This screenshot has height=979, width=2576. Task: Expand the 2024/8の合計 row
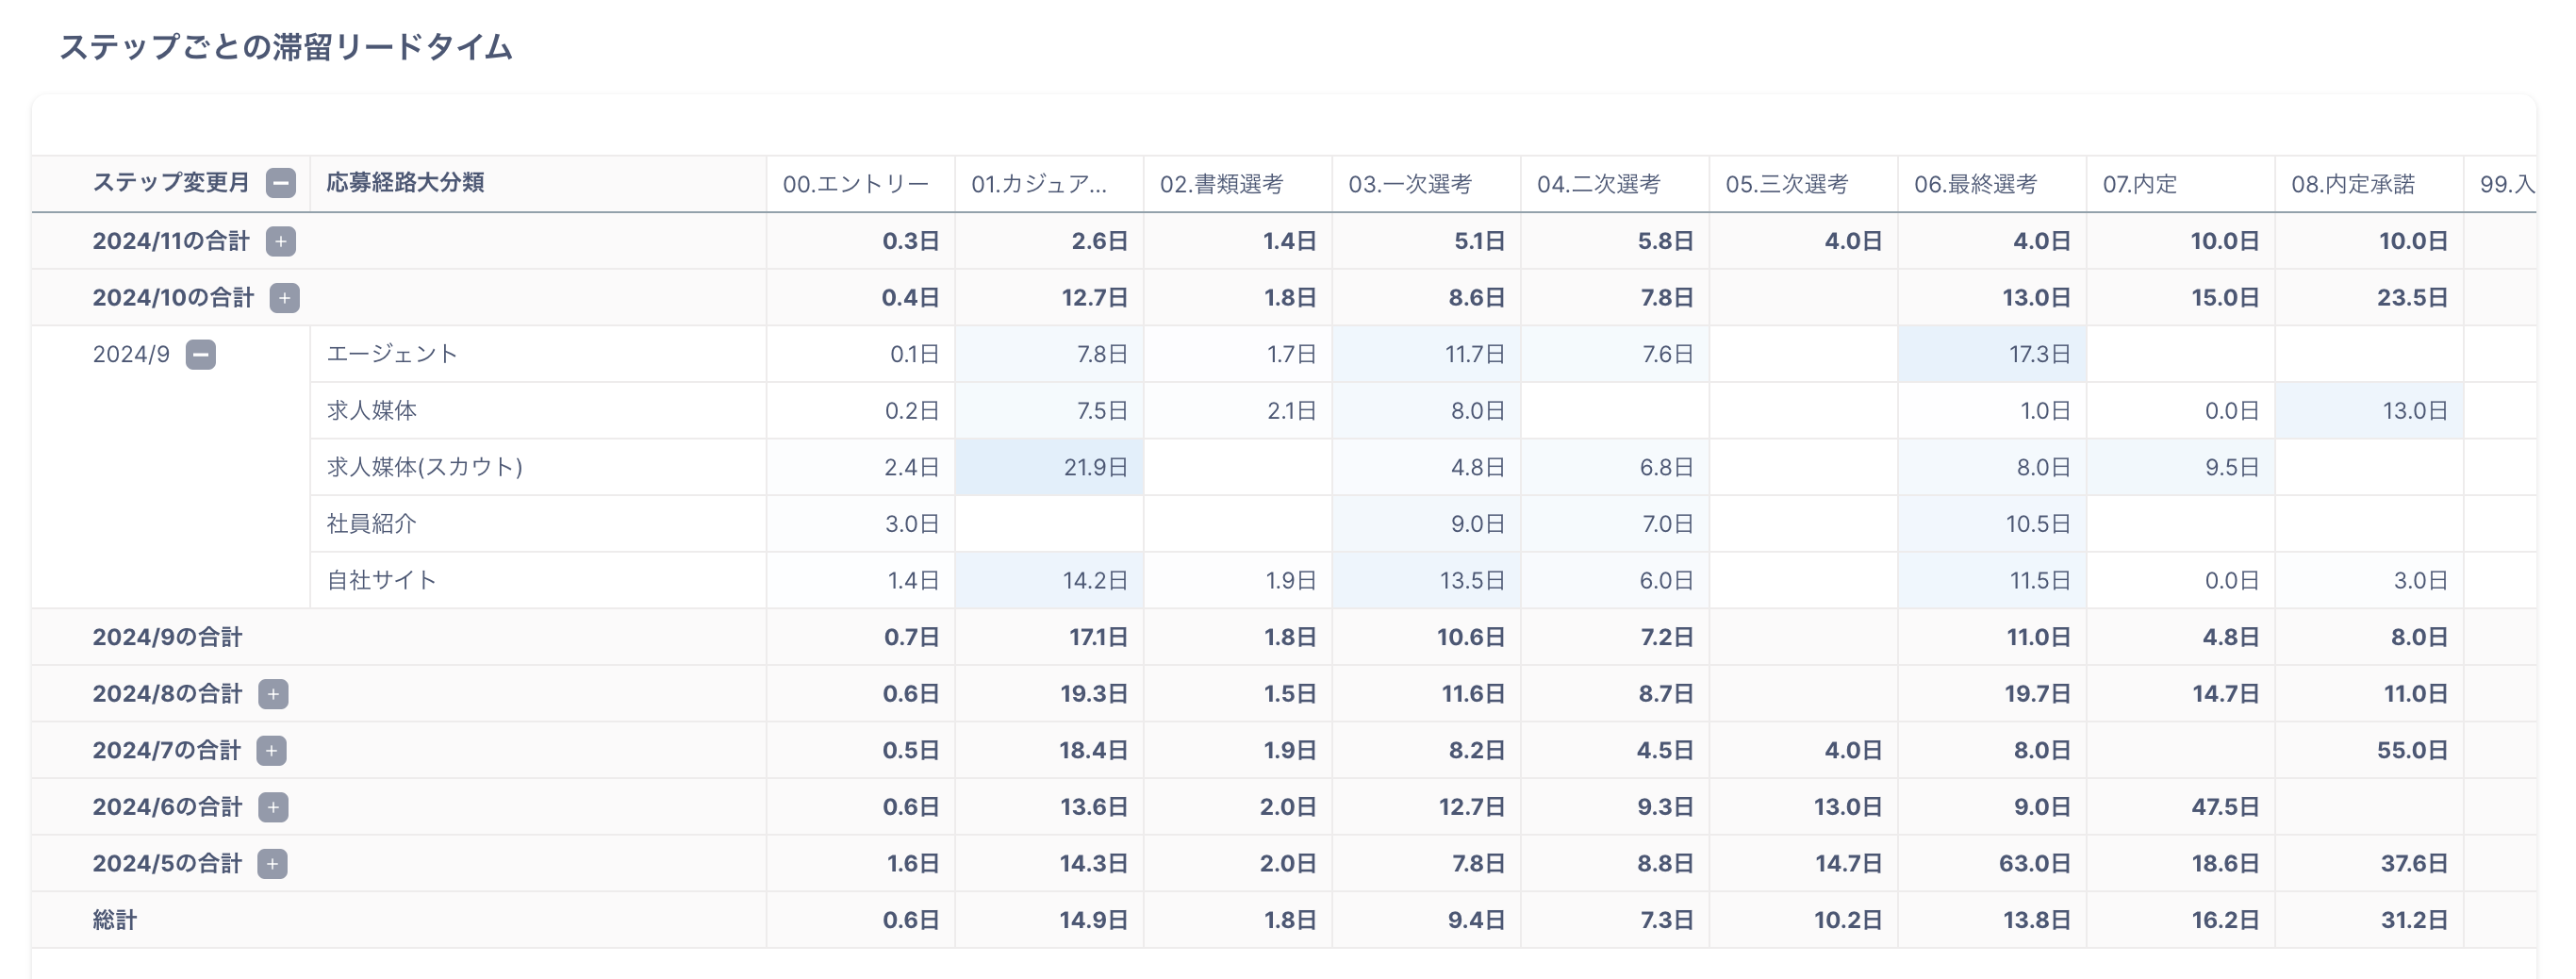pos(273,694)
